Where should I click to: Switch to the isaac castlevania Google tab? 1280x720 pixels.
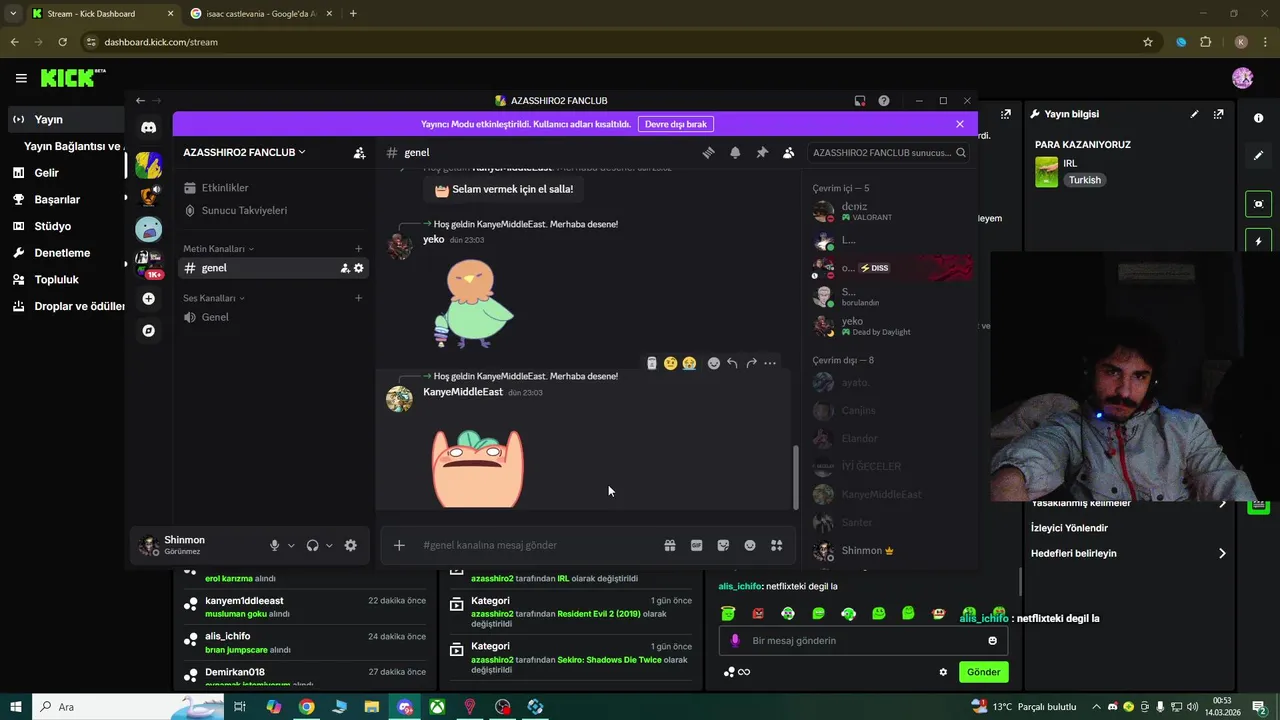[x=262, y=14]
